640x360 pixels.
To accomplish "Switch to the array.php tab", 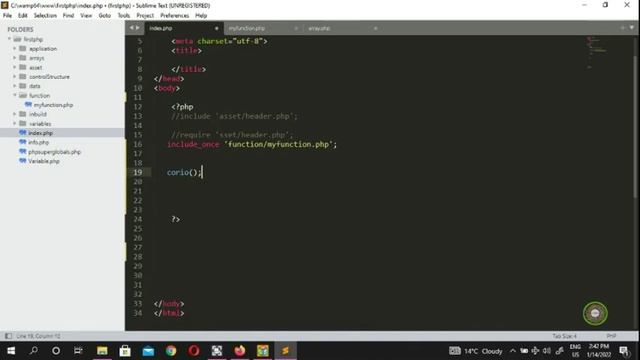I will point(343,28).
